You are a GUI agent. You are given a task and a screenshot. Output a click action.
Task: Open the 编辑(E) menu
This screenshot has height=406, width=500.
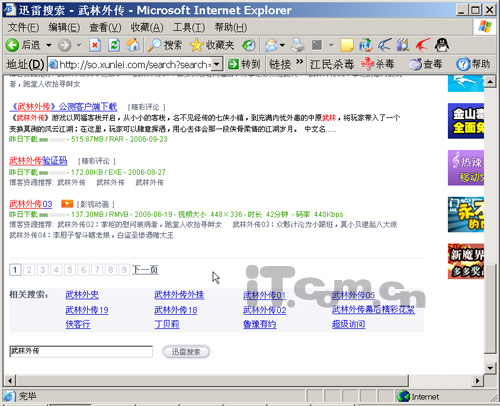tap(64, 27)
